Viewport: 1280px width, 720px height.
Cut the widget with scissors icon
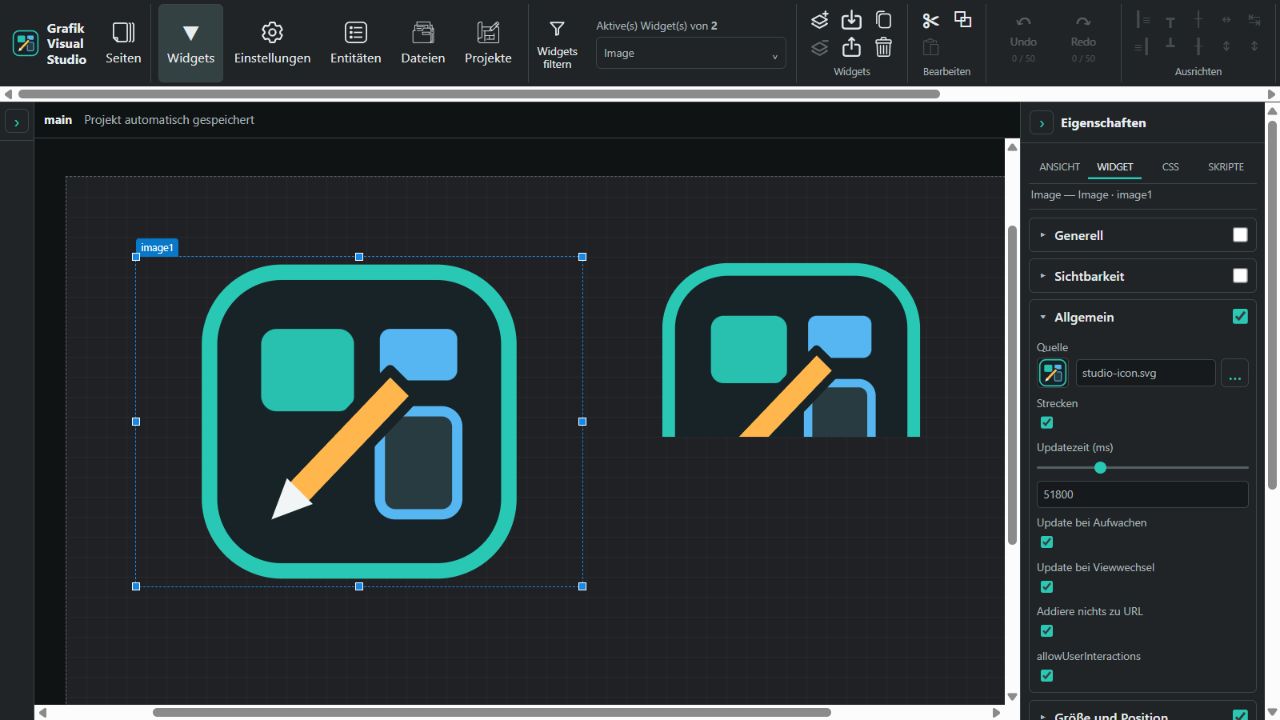[931, 20]
